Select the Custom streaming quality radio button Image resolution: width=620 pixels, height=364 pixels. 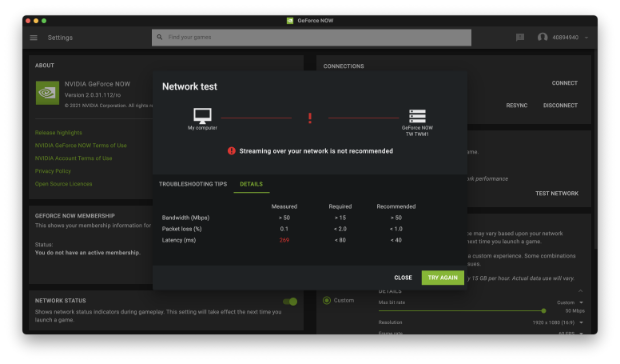(327, 300)
